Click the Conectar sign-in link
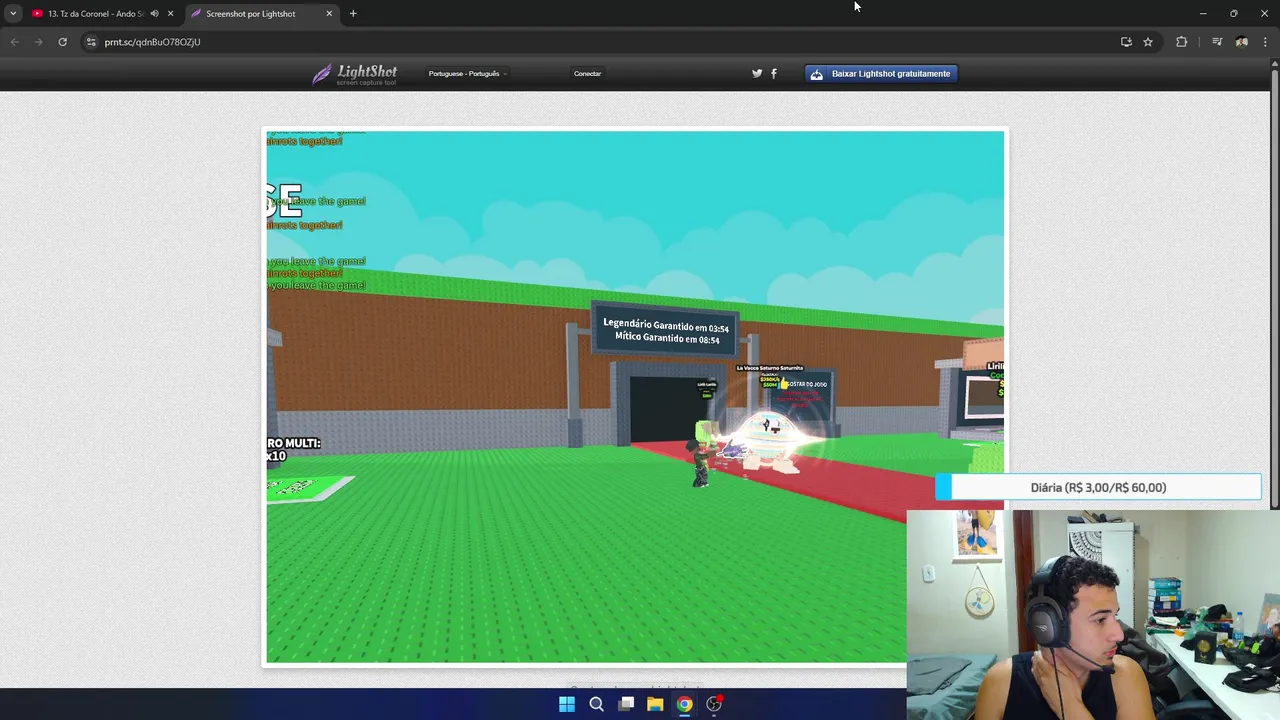 pyautogui.click(x=587, y=74)
